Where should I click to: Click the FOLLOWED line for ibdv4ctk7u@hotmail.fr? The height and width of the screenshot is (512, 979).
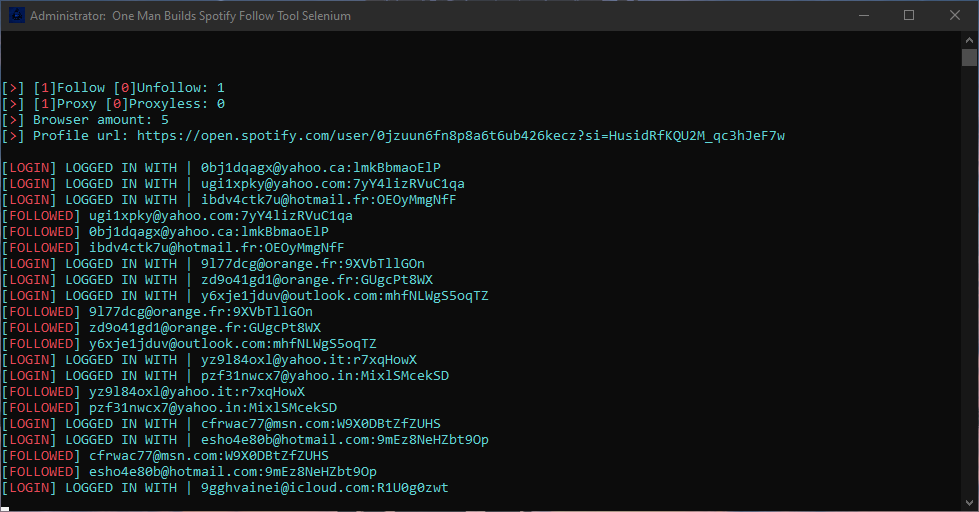pyautogui.click(x=173, y=248)
